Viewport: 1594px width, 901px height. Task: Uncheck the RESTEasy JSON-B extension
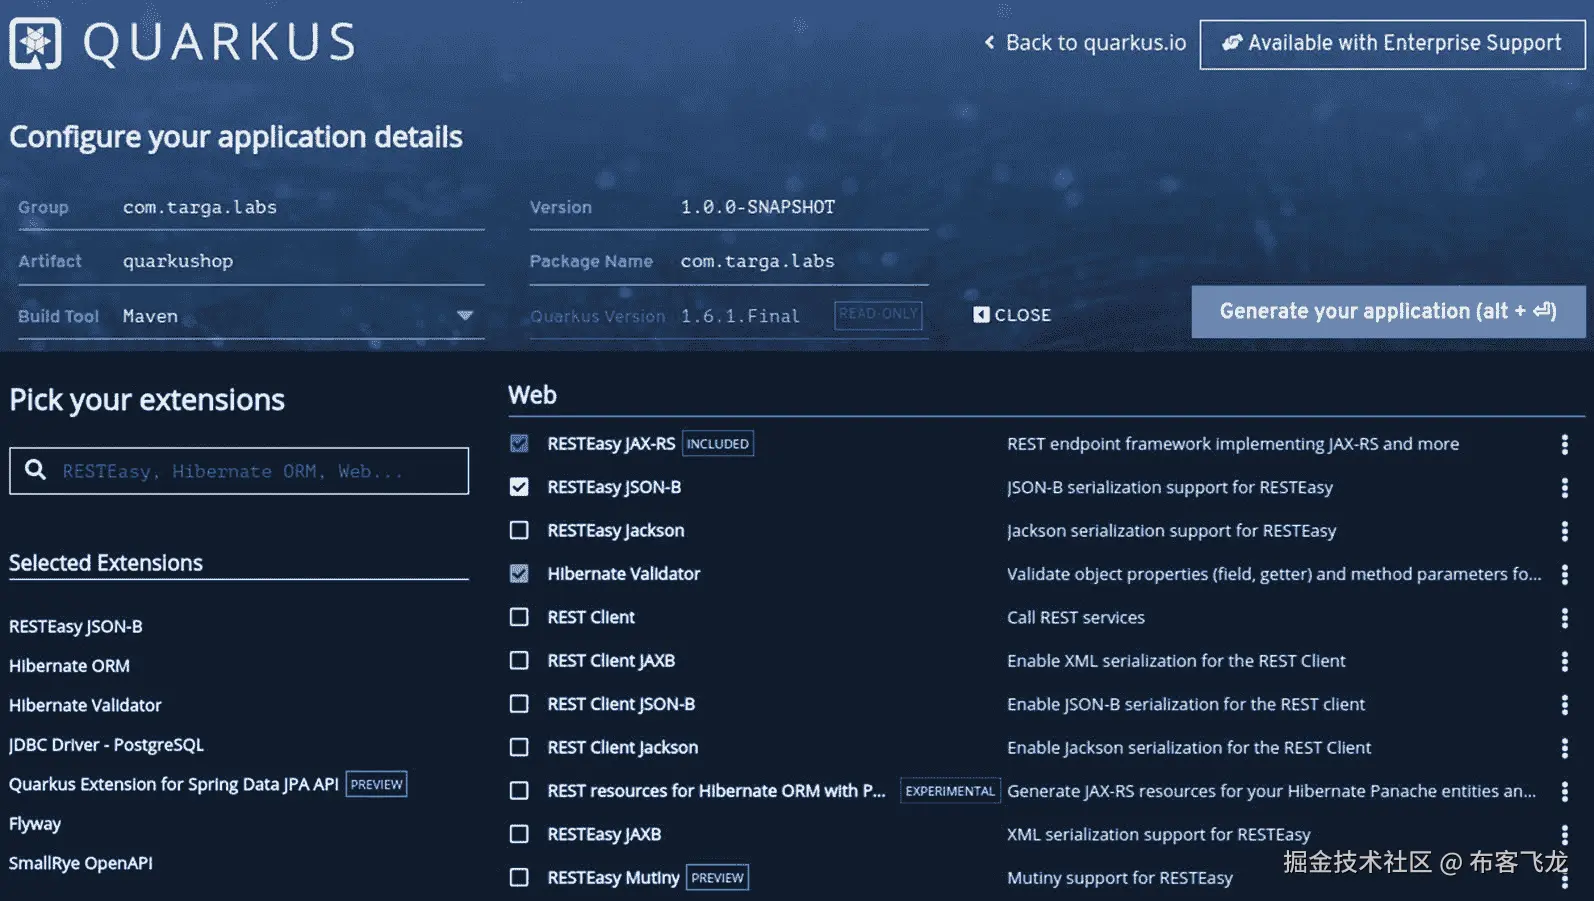(x=519, y=487)
